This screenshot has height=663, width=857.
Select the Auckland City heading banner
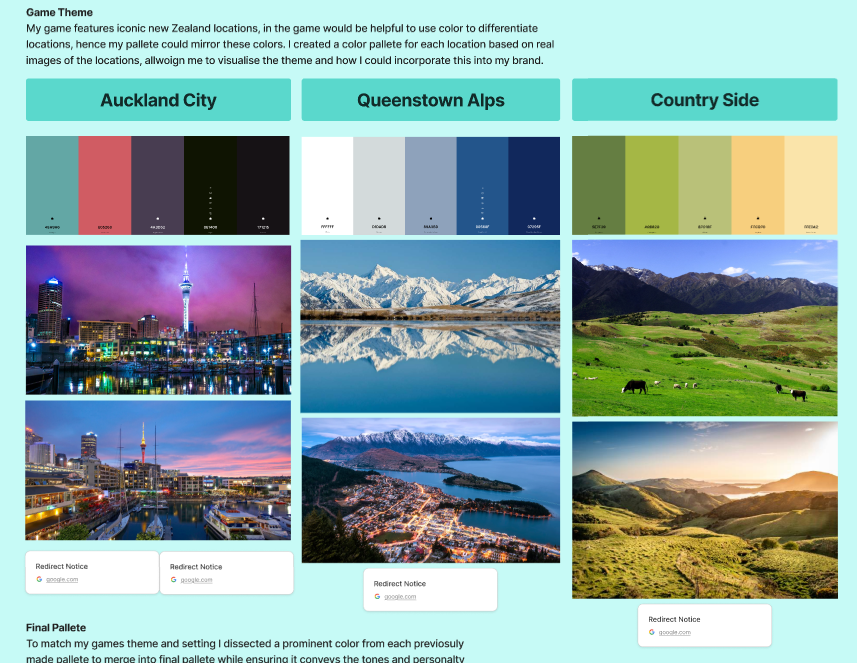point(159,99)
